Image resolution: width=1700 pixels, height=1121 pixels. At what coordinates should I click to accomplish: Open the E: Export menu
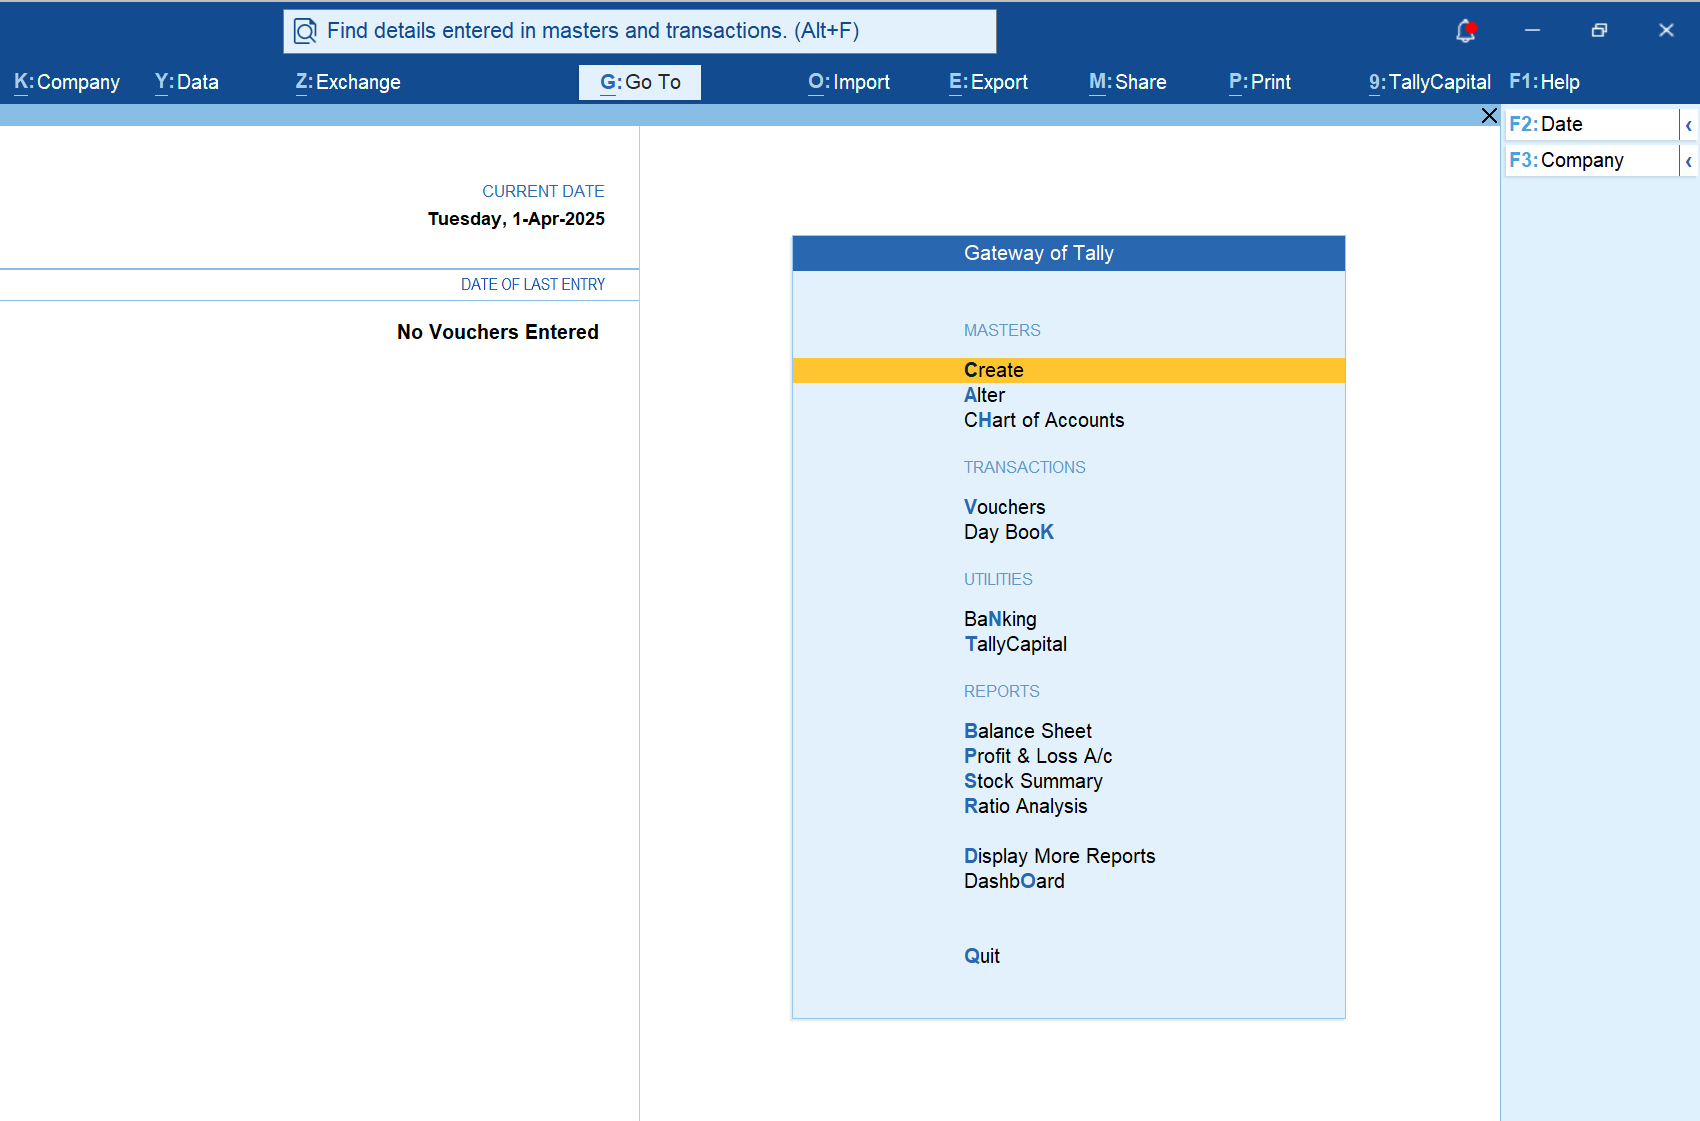(x=988, y=82)
